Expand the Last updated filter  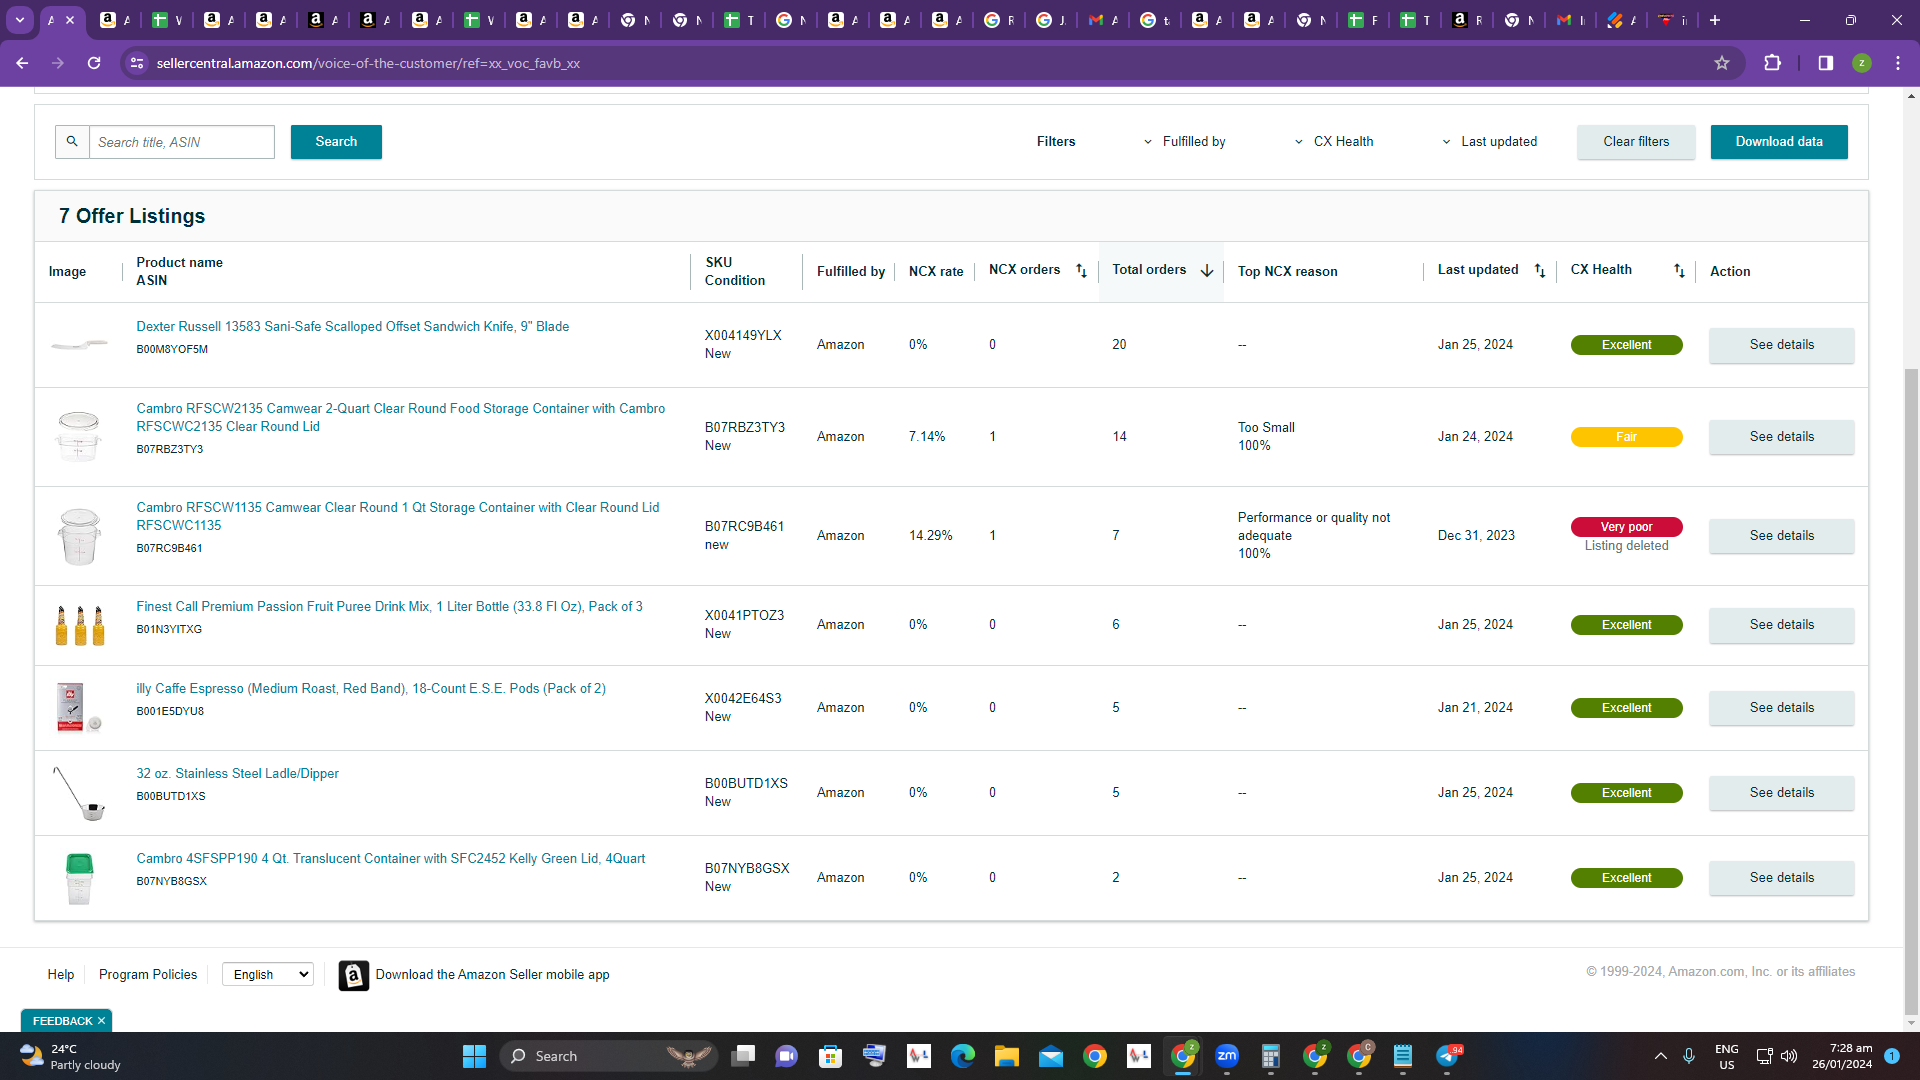click(x=1489, y=142)
